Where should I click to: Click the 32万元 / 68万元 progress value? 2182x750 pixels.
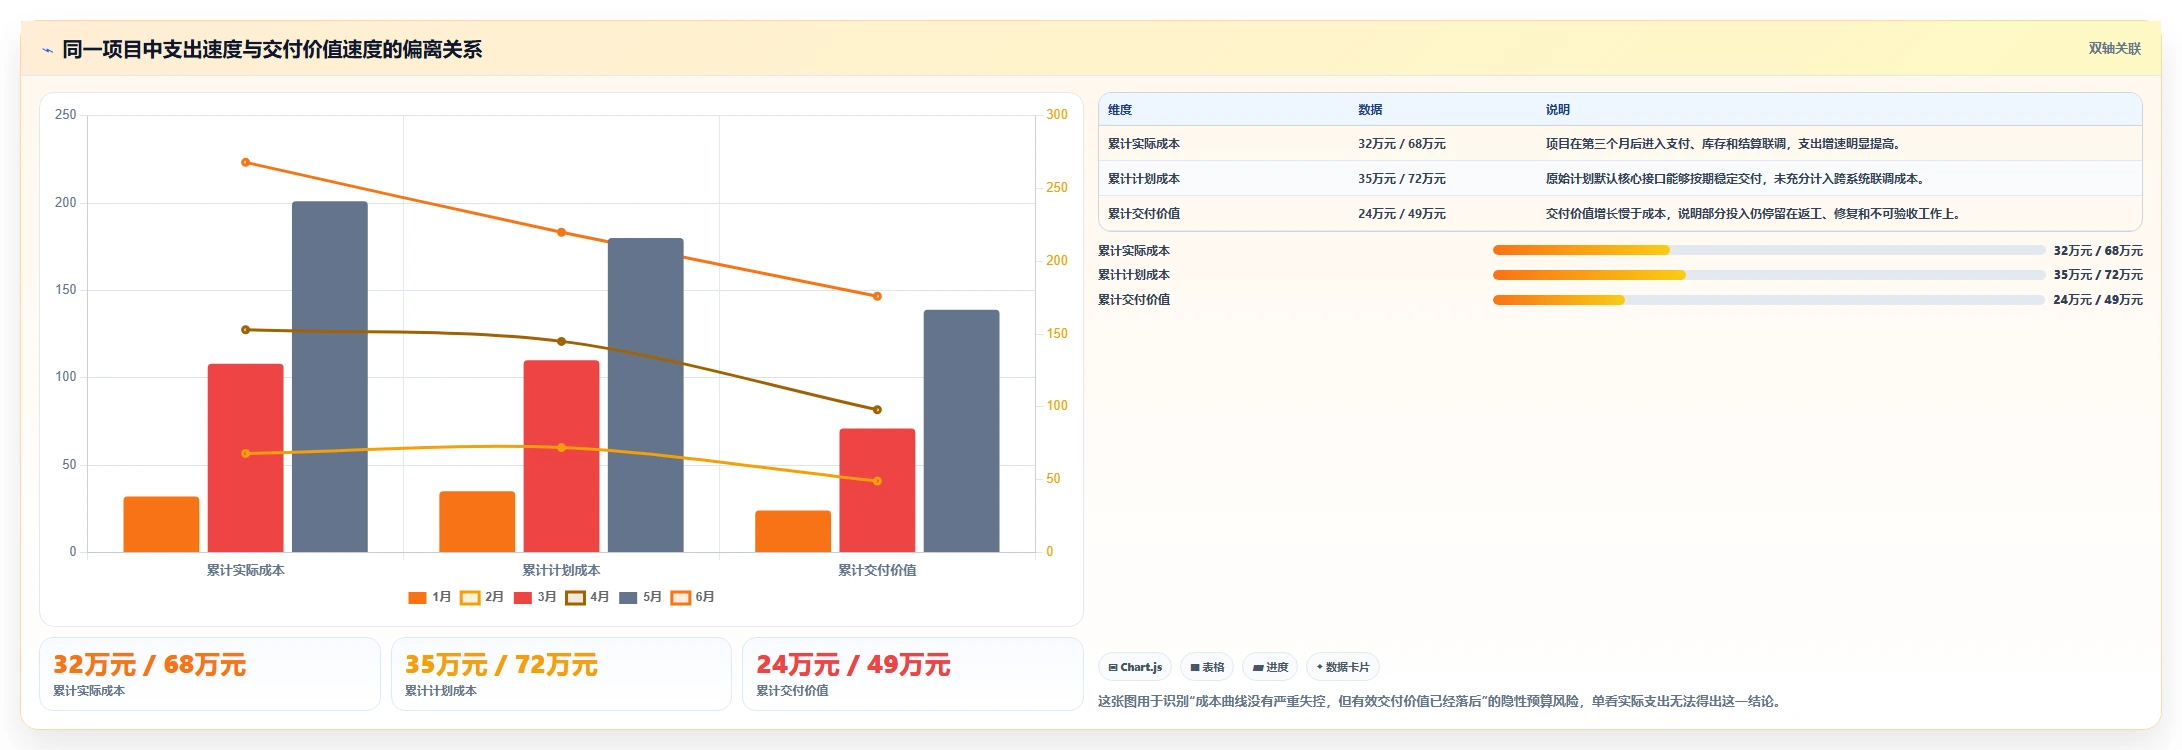pos(2098,251)
